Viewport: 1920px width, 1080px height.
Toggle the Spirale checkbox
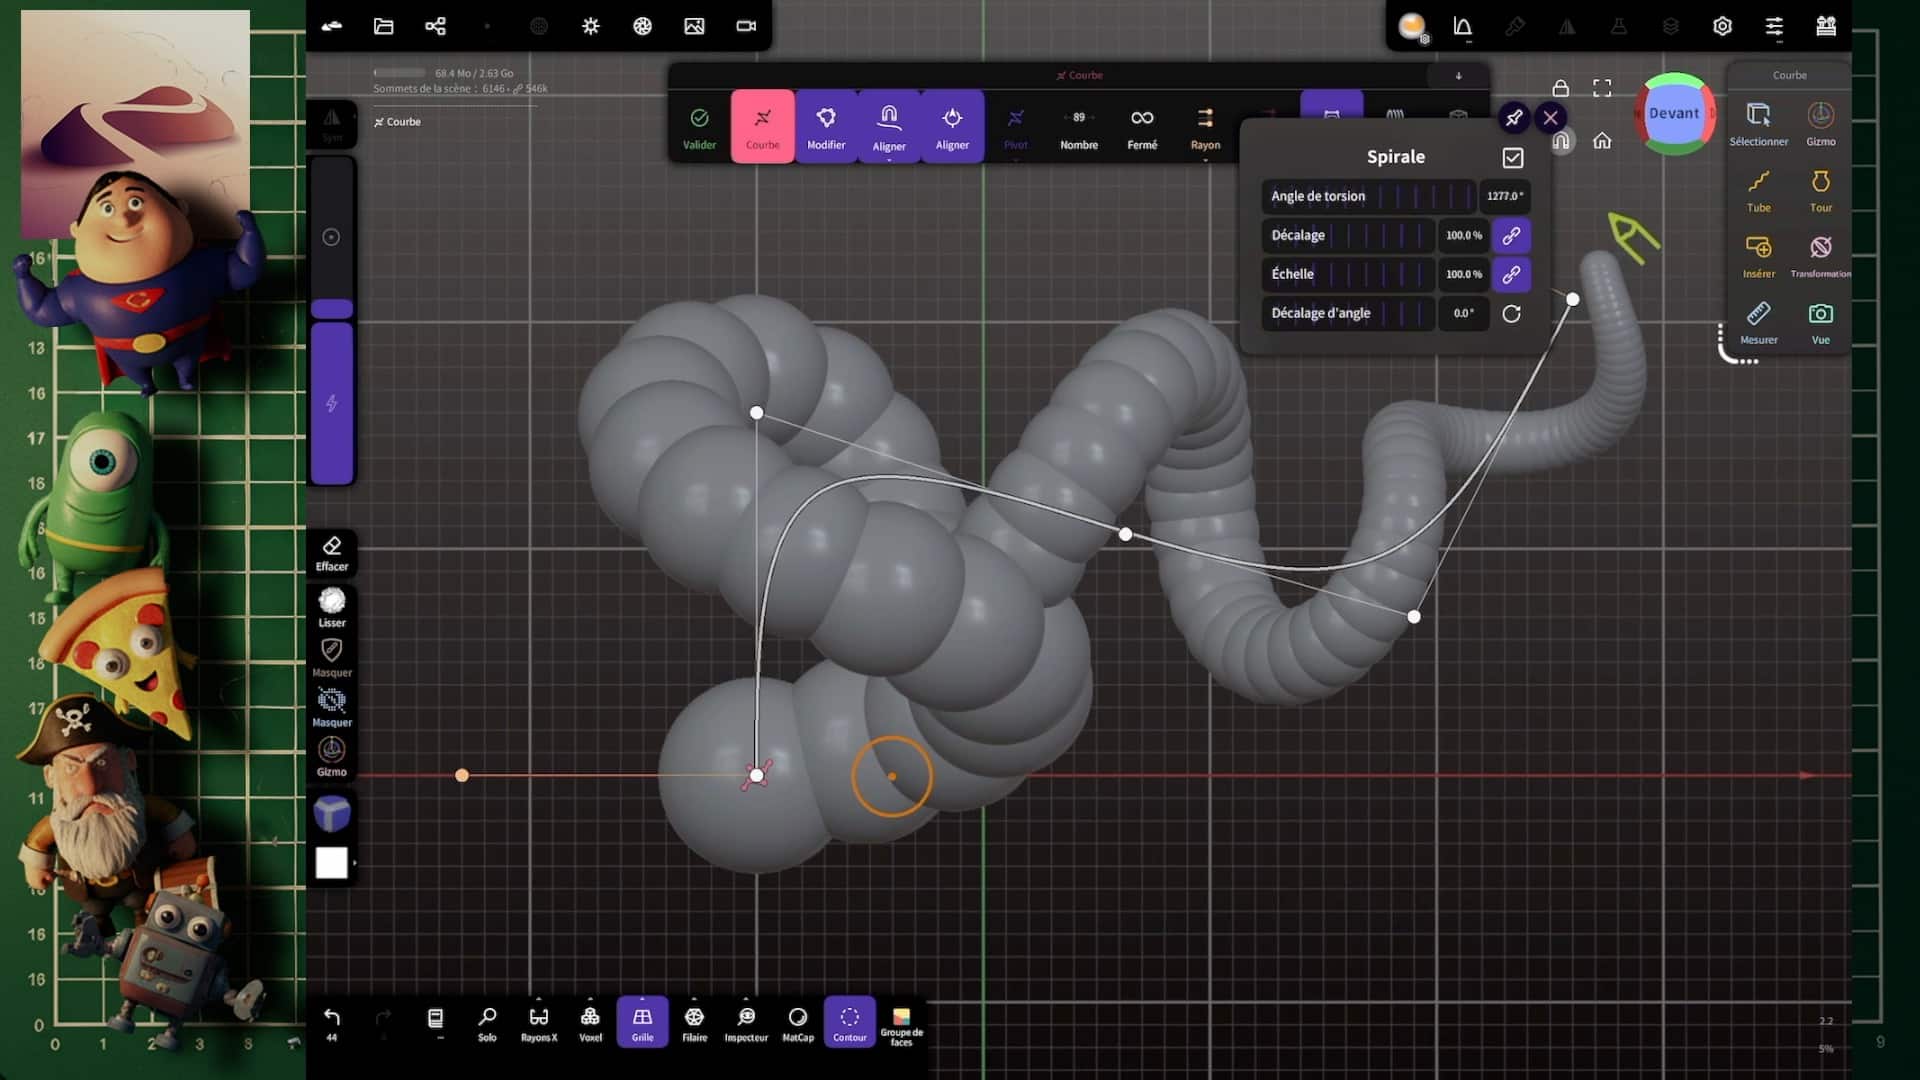tap(1512, 158)
